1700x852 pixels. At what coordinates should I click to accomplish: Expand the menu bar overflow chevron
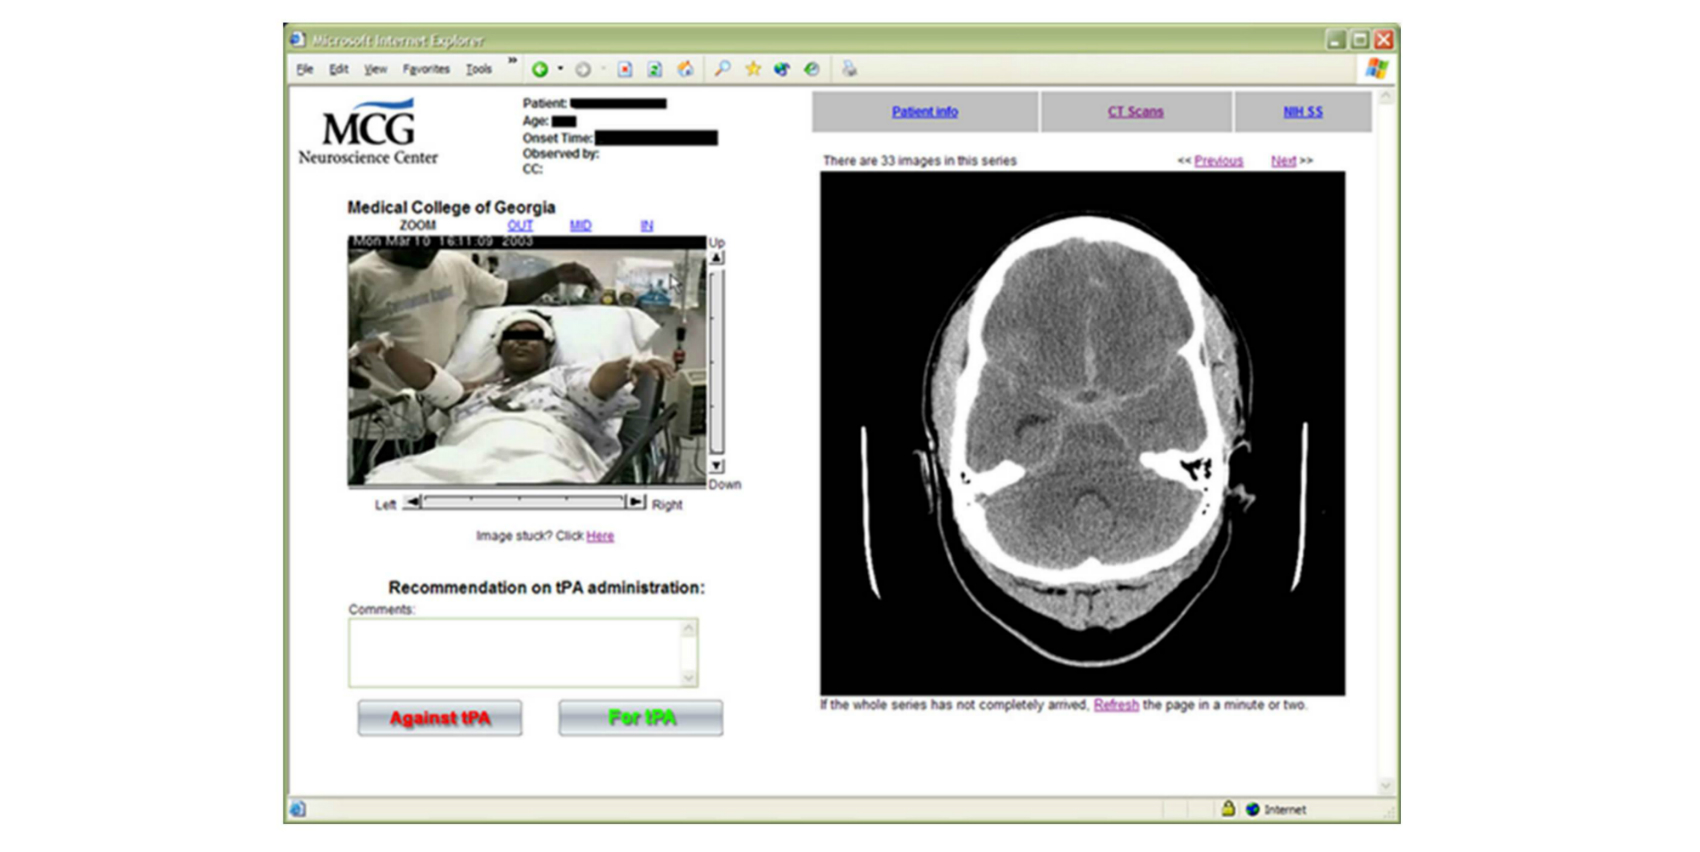click(x=512, y=62)
